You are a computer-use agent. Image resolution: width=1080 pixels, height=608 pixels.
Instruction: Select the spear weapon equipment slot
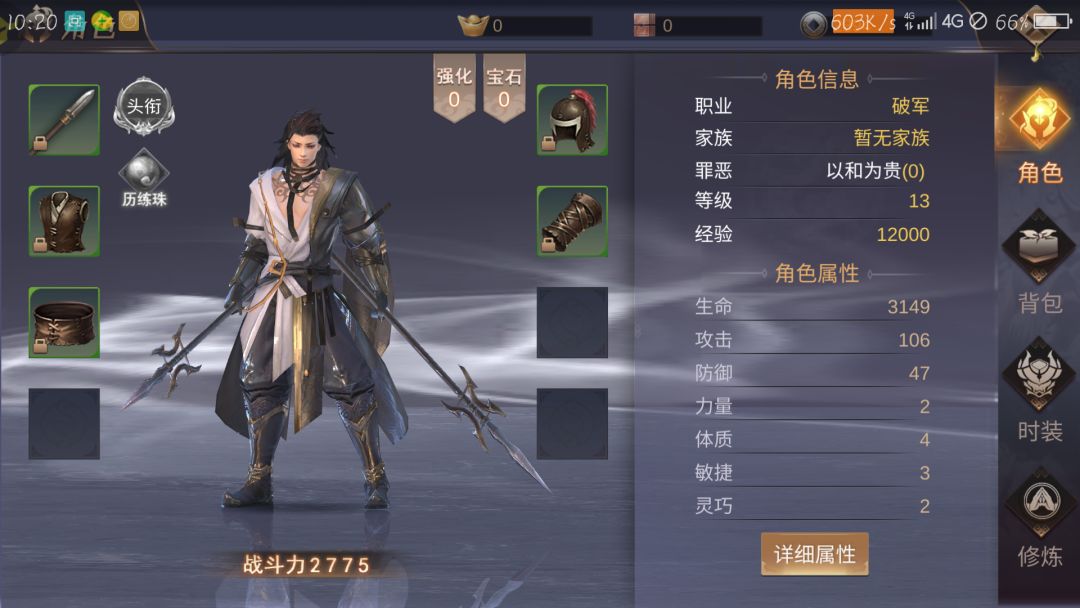(x=64, y=120)
